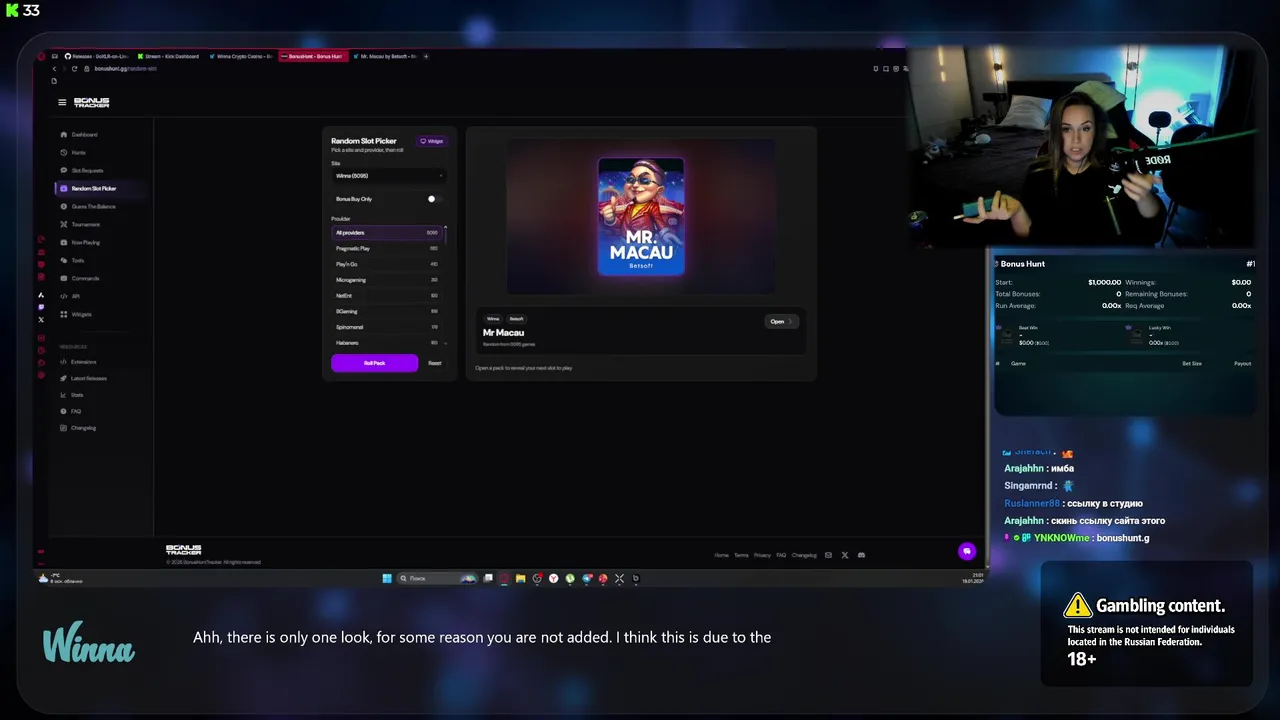Click the Changelog icon in sidebar

[64, 428]
